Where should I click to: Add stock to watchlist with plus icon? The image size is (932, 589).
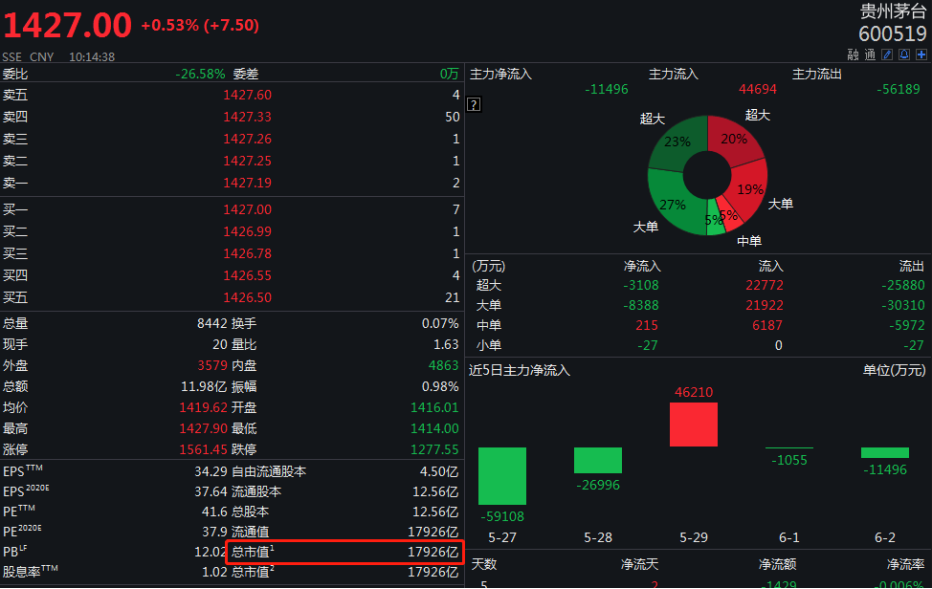(x=920, y=55)
